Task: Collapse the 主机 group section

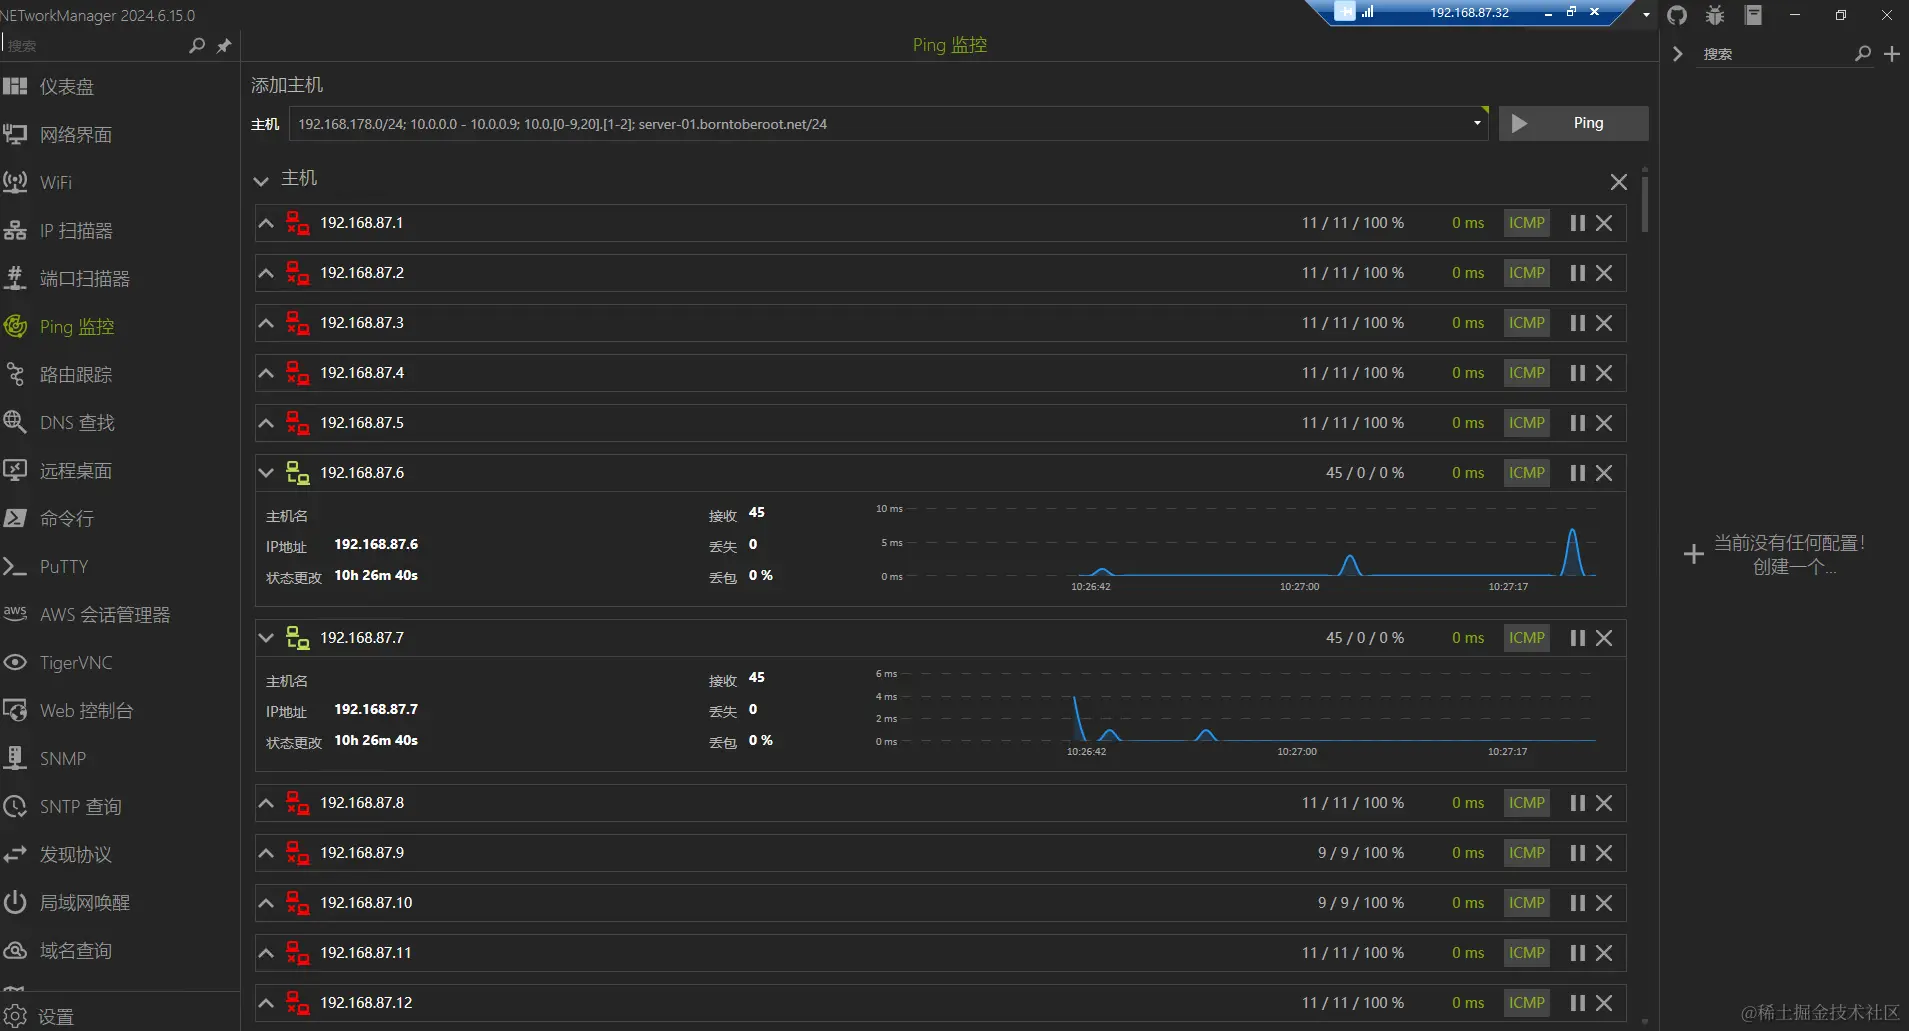Action: pyautogui.click(x=261, y=180)
